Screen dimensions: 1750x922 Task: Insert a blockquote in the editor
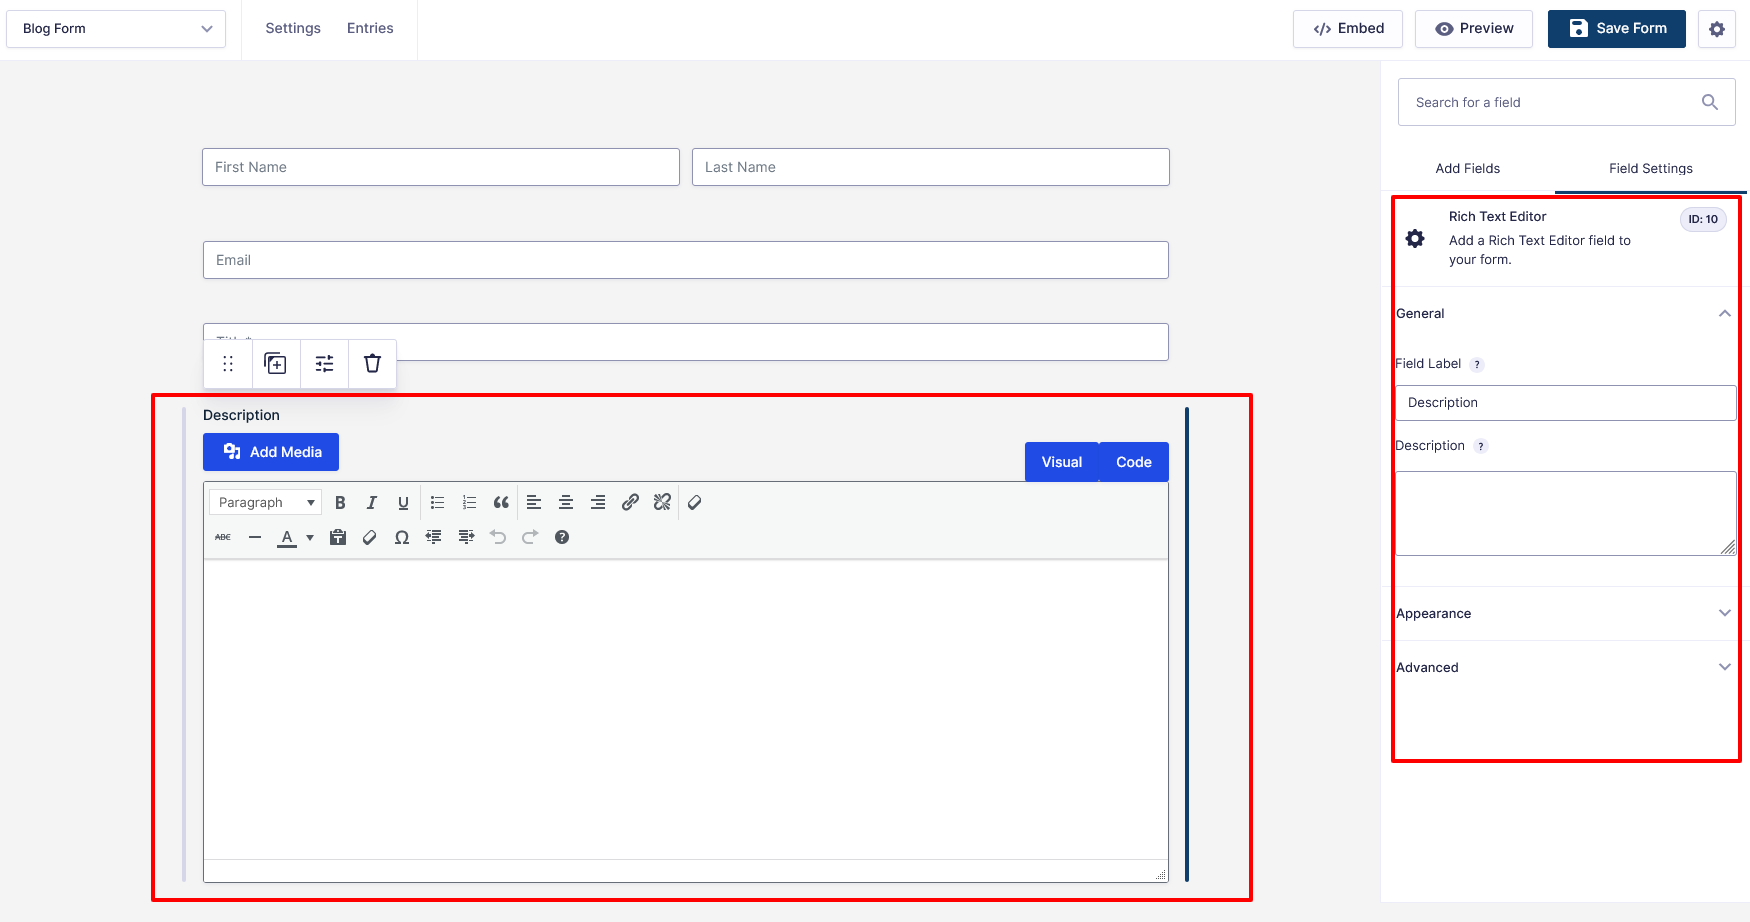(x=501, y=503)
